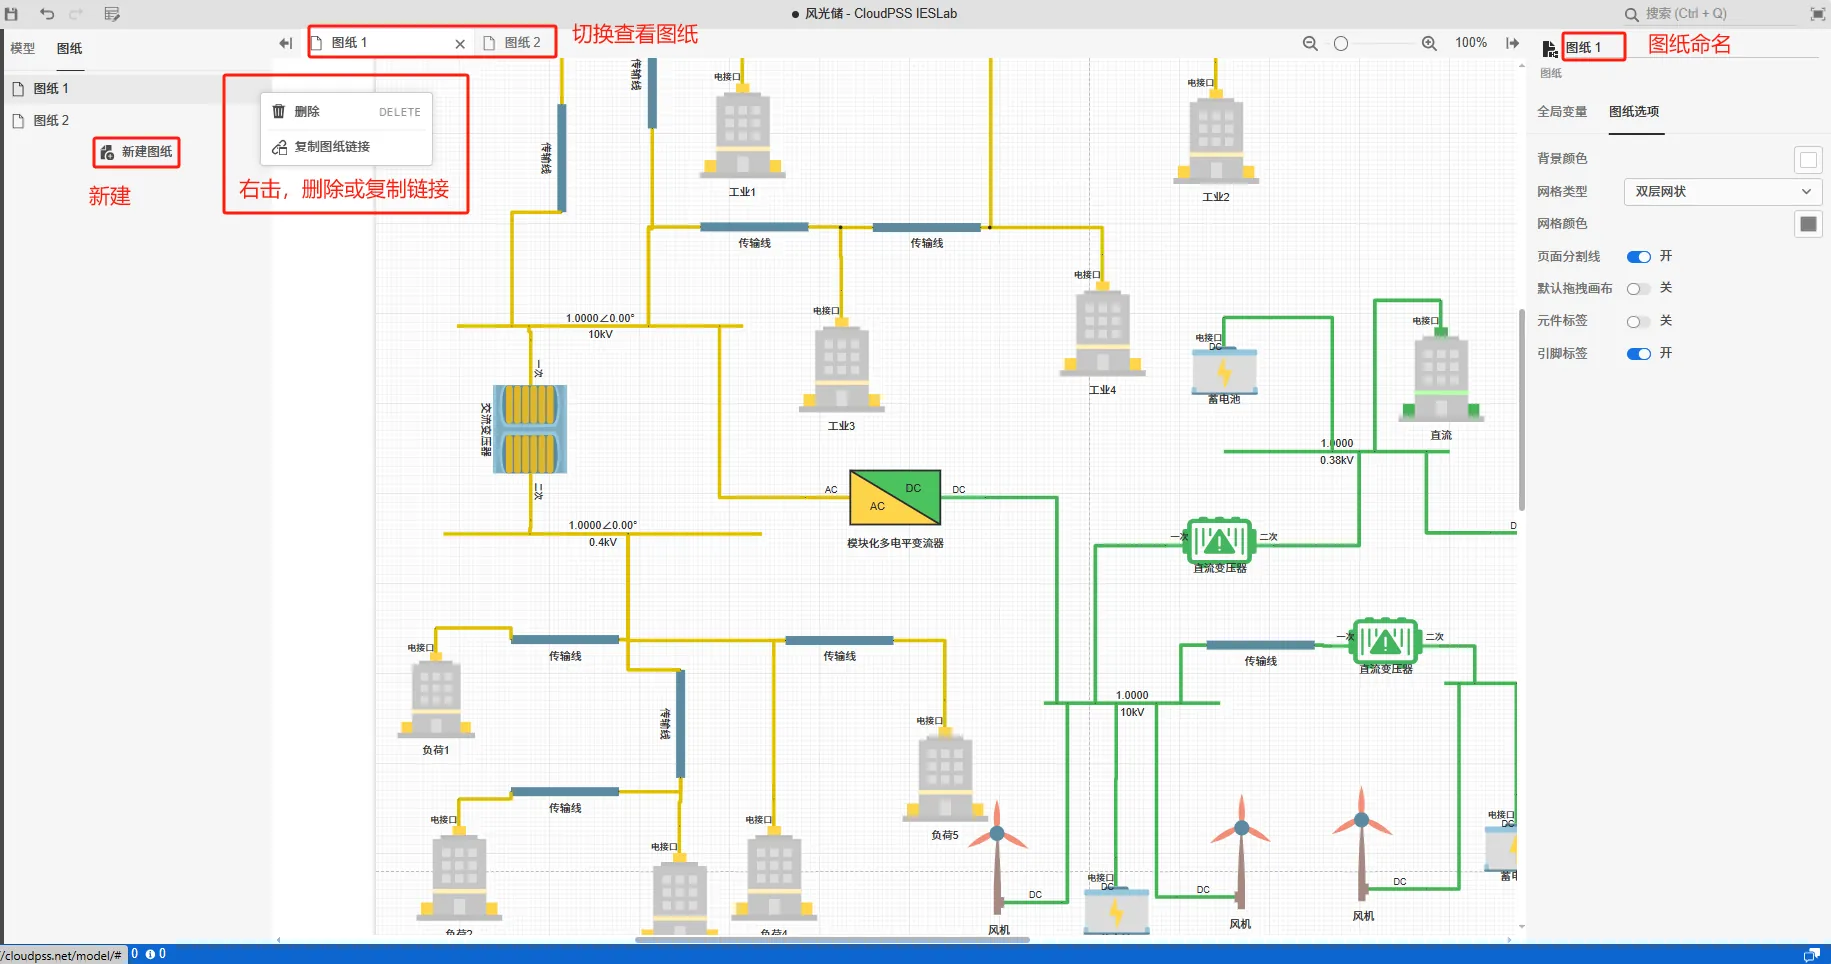Image resolution: width=1831 pixels, height=964 pixels.
Task: Collapse the right properties panel
Action: (x=1513, y=43)
